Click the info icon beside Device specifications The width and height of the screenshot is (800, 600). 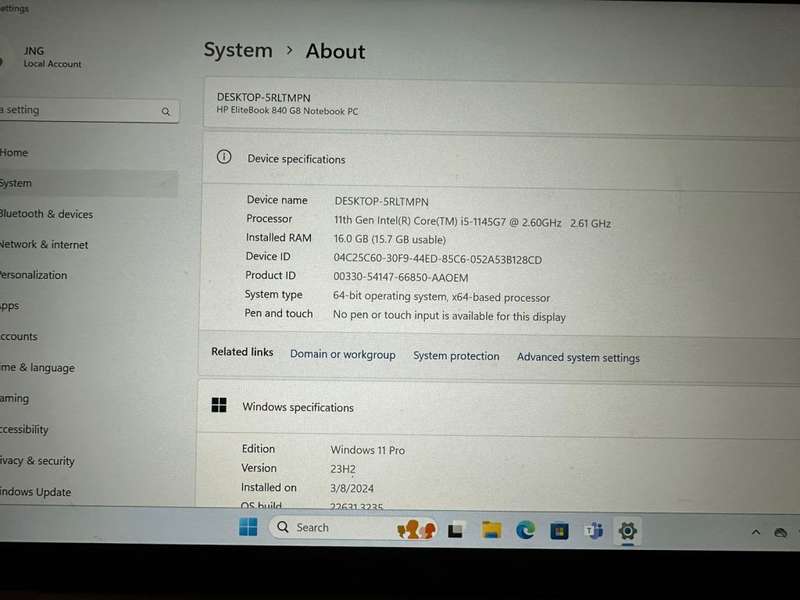point(223,157)
